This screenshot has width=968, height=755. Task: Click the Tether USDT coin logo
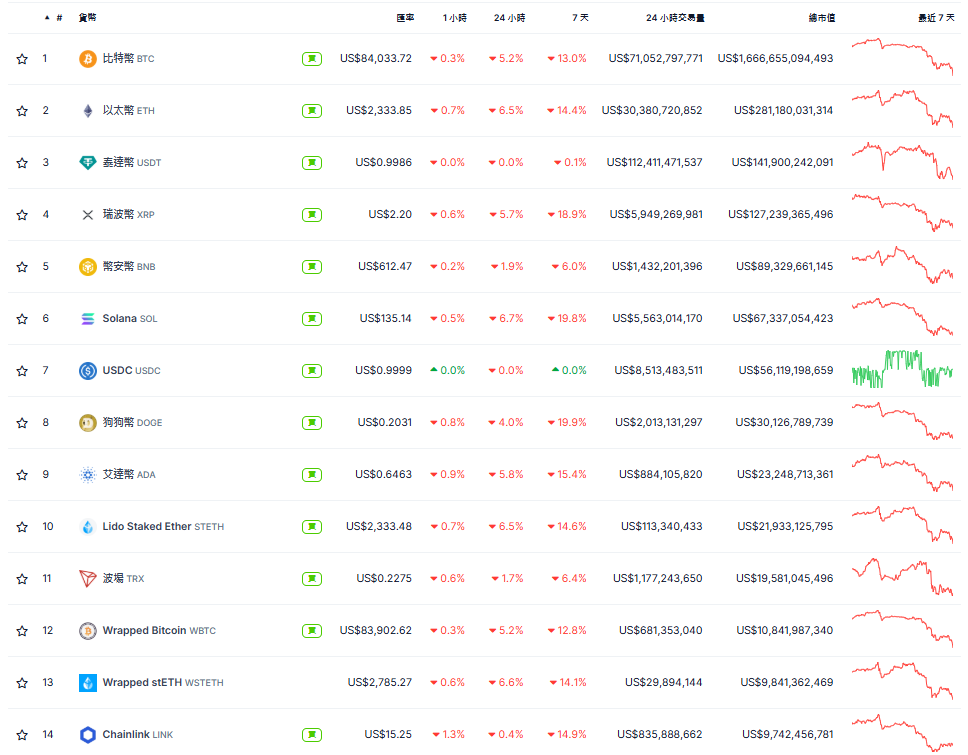88,162
